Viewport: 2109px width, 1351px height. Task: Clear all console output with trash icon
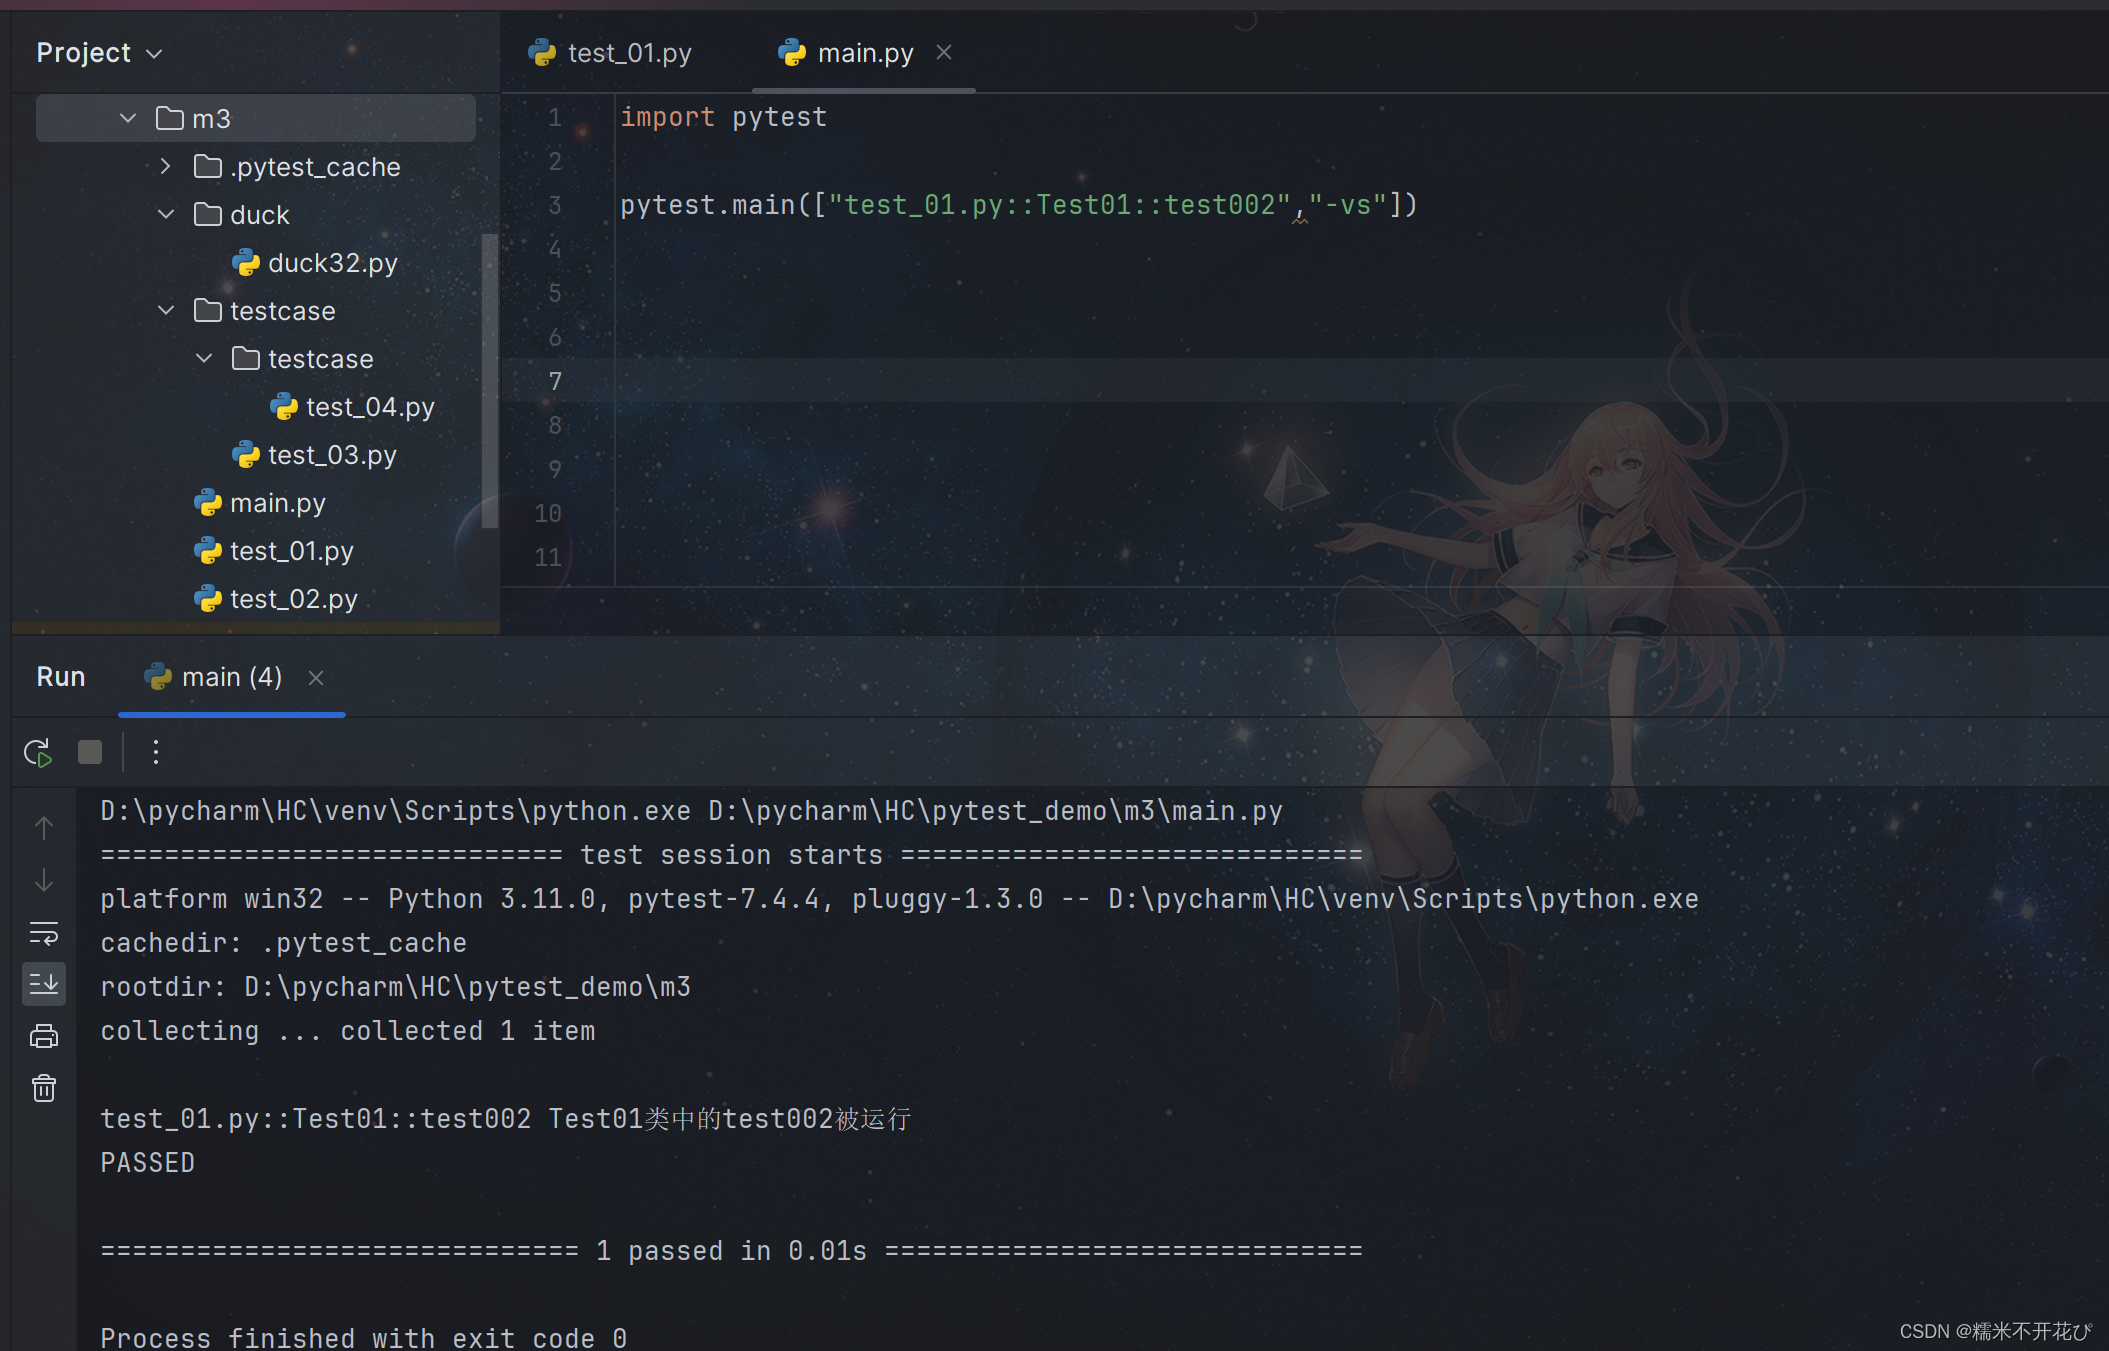[44, 1088]
